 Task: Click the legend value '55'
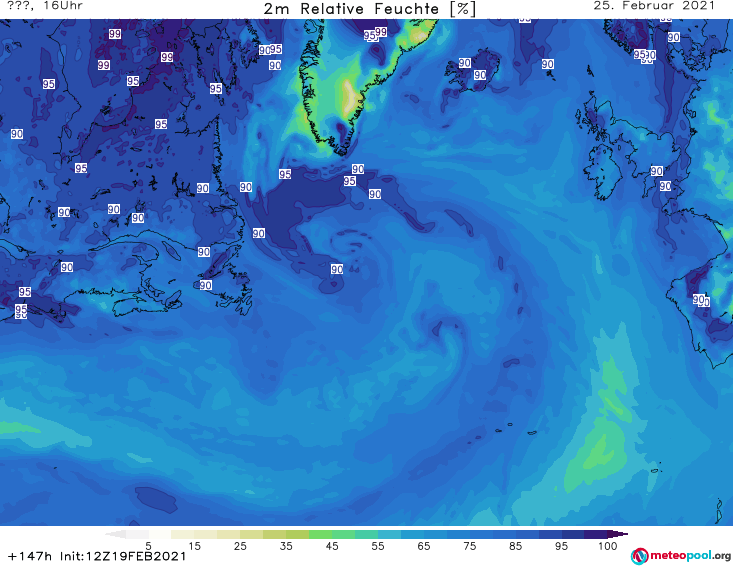(x=378, y=546)
